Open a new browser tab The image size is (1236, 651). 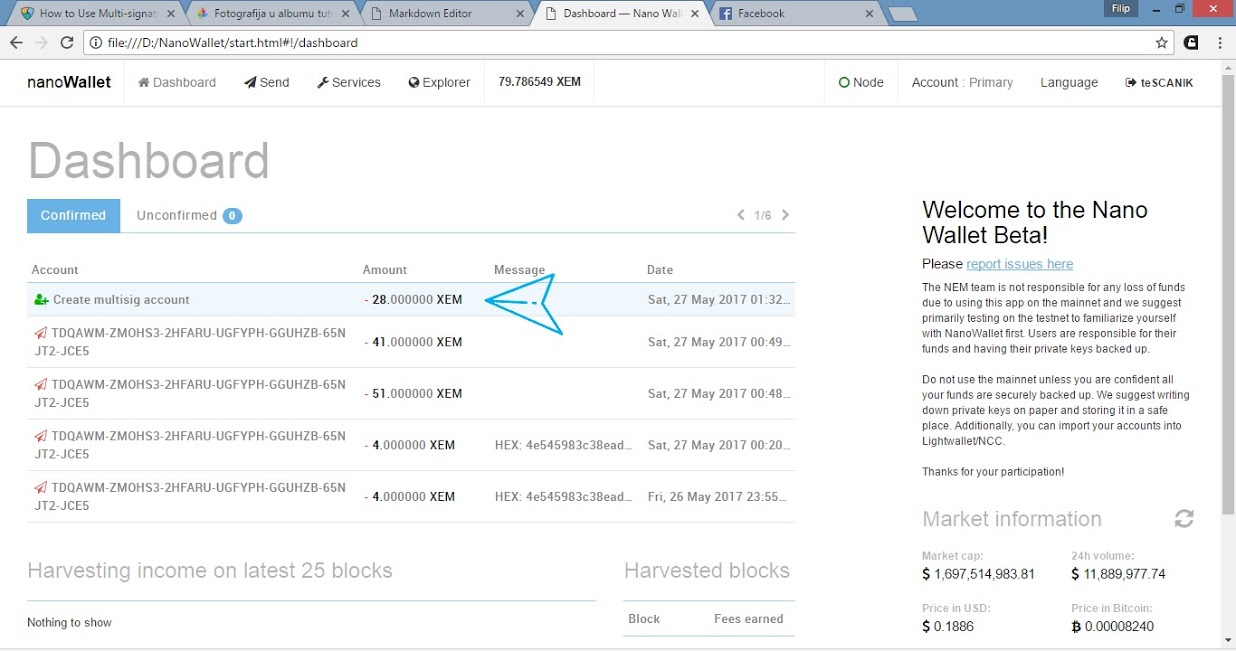click(x=903, y=14)
